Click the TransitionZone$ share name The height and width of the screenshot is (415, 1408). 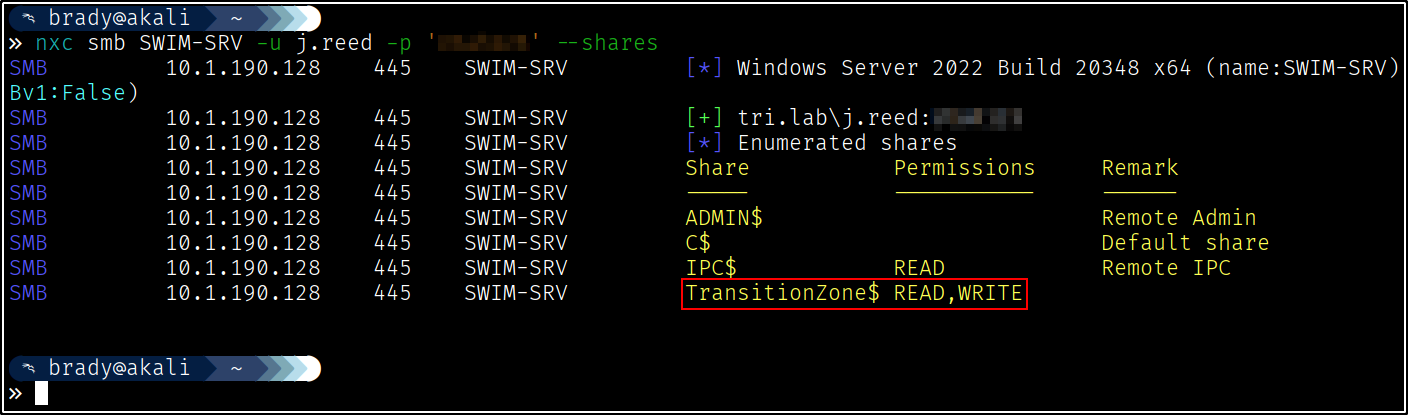pyautogui.click(x=782, y=293)
